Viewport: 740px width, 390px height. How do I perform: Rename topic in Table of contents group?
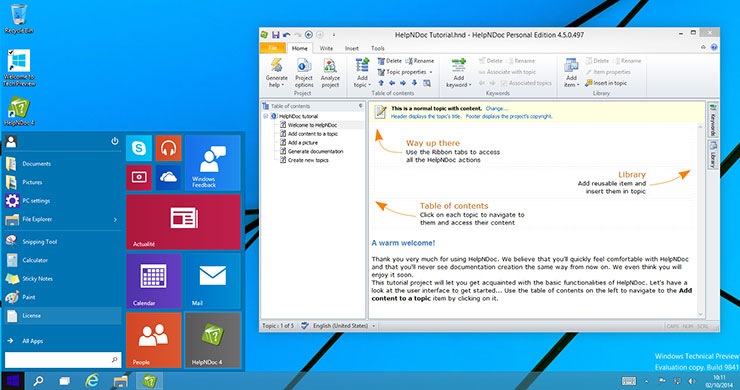420,61
